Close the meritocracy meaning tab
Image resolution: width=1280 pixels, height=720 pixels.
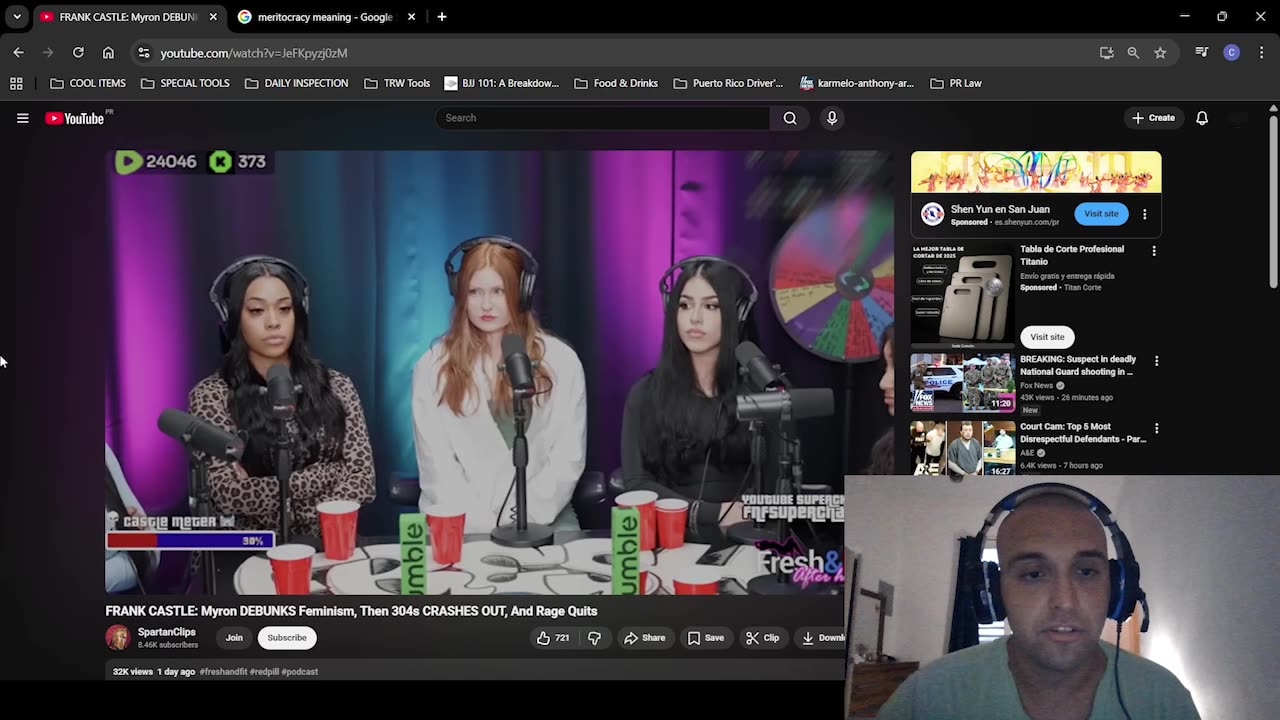coord(411,17)
